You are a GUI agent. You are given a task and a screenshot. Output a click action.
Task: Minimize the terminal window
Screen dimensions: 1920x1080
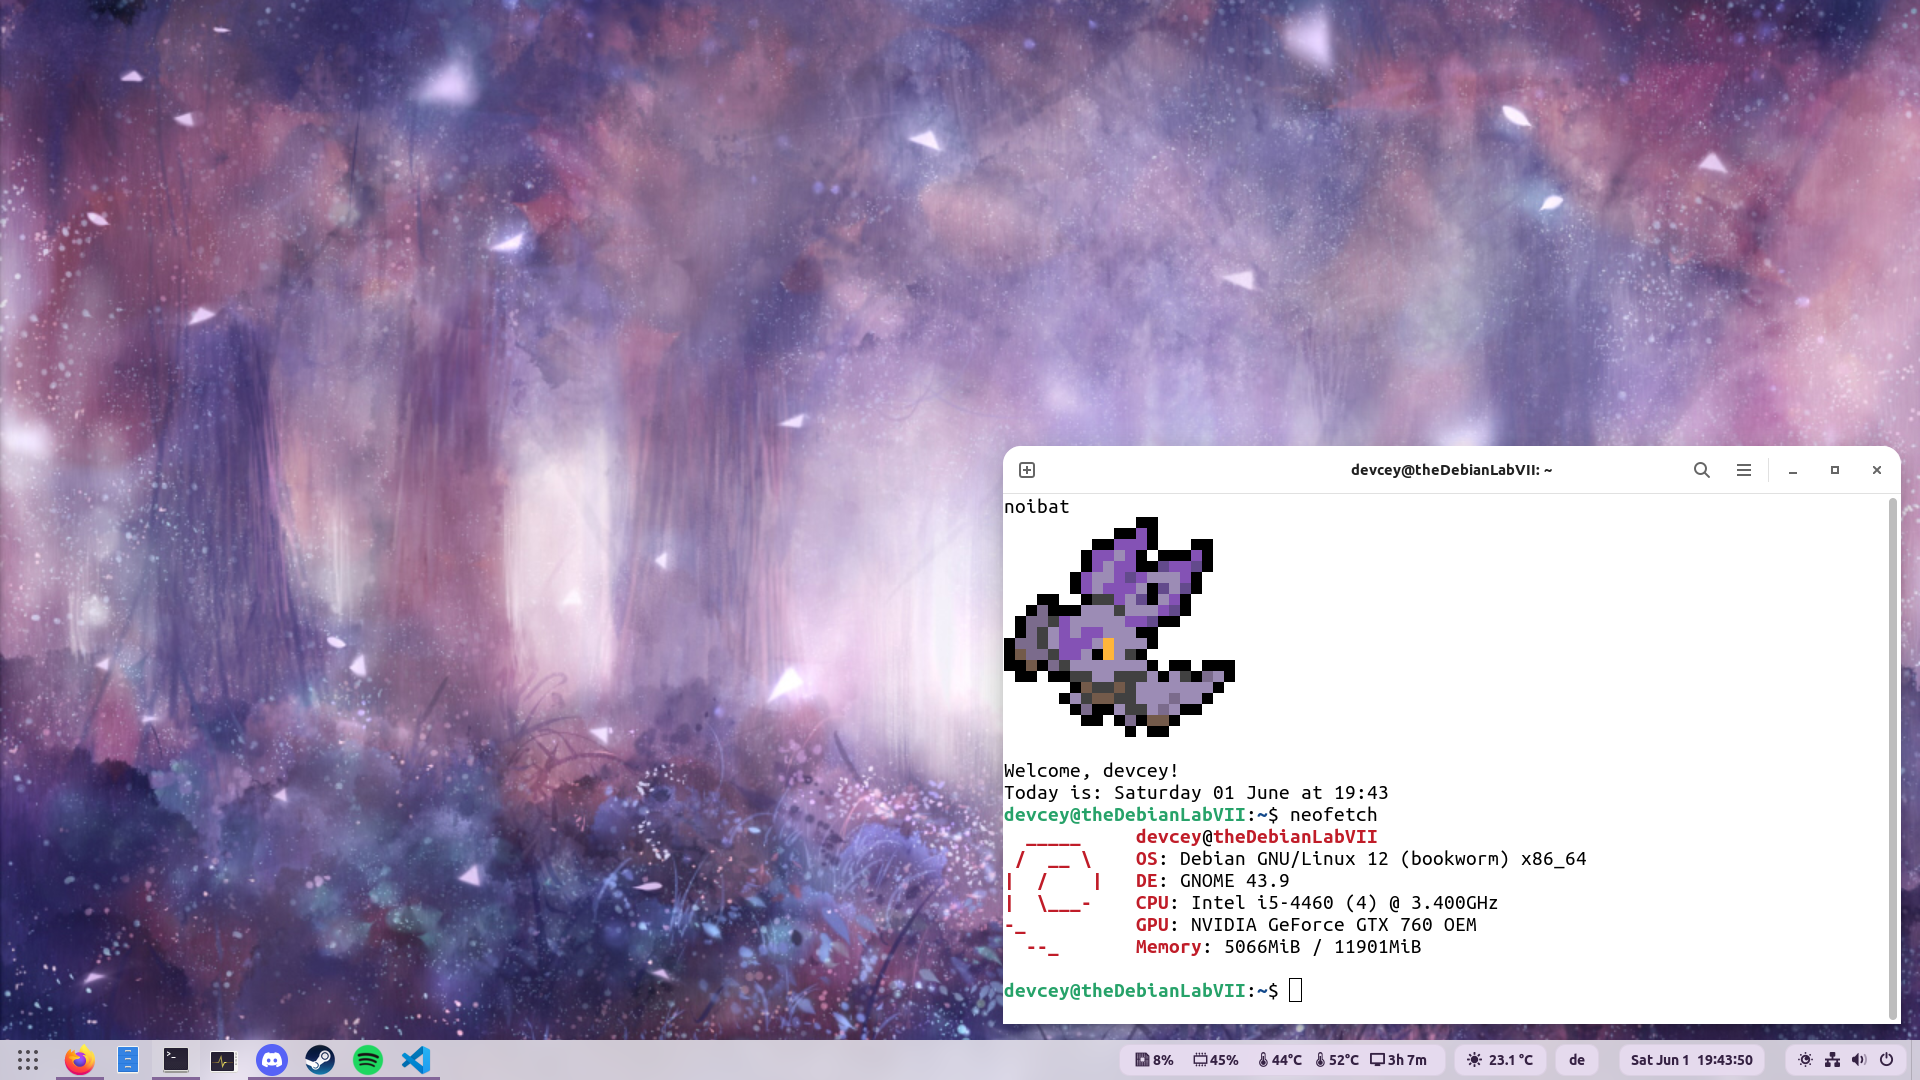(1793, 470)
